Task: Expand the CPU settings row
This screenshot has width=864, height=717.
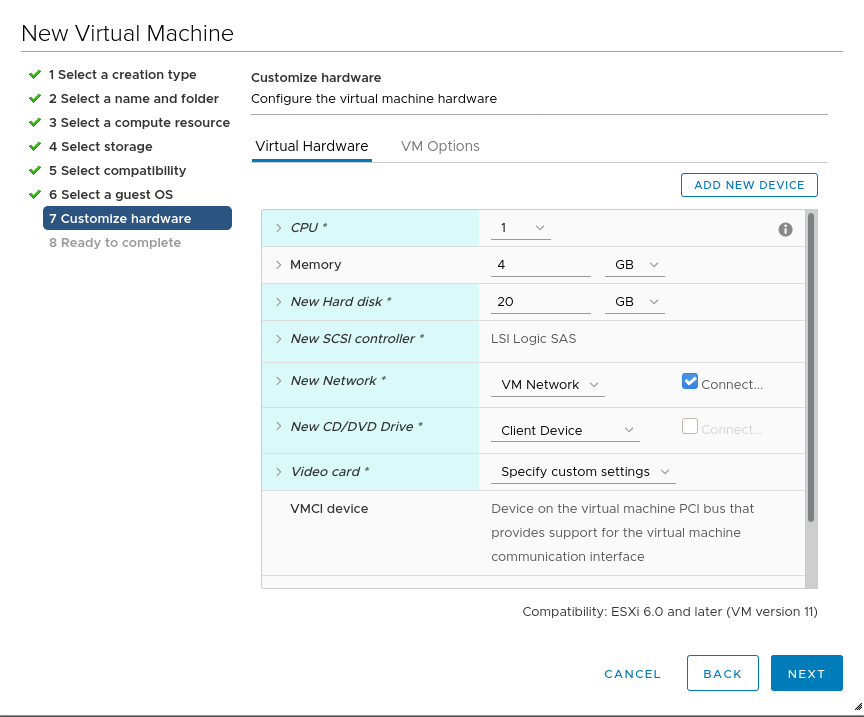Action: (x=279, y=228)
